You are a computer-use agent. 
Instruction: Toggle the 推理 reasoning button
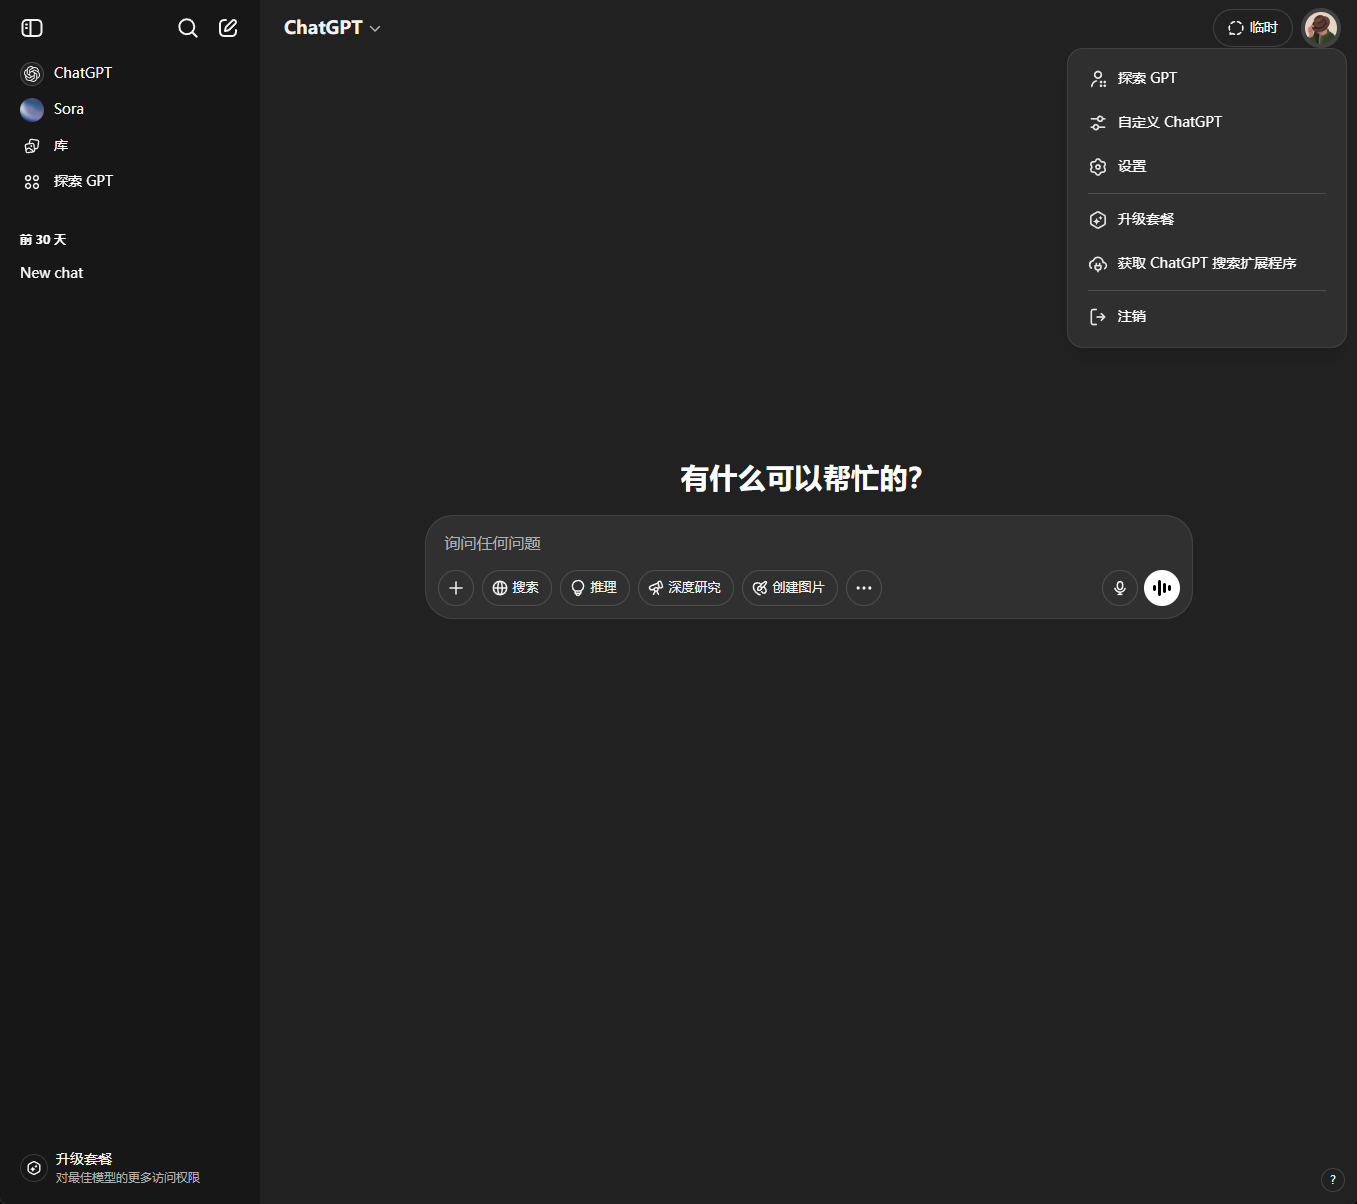[x=595, y=588]
